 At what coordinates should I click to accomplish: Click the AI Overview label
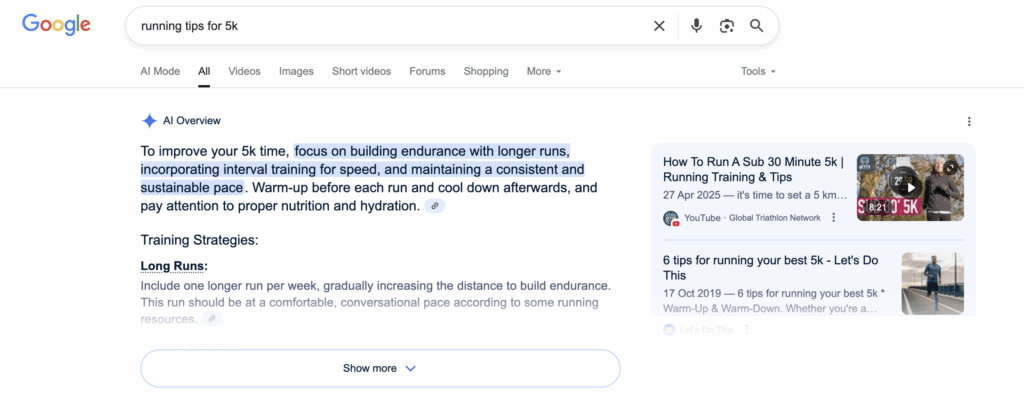[x=192, y=121]
